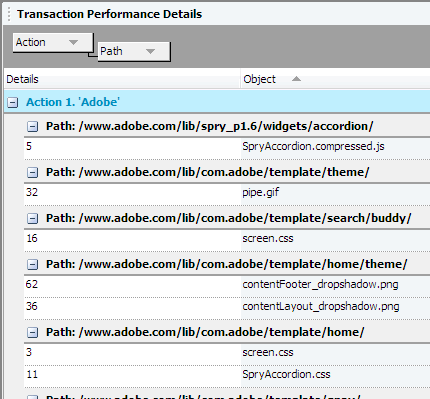
Task: Collapse the widgets/accordion path group
Action: tap(32, 126)
